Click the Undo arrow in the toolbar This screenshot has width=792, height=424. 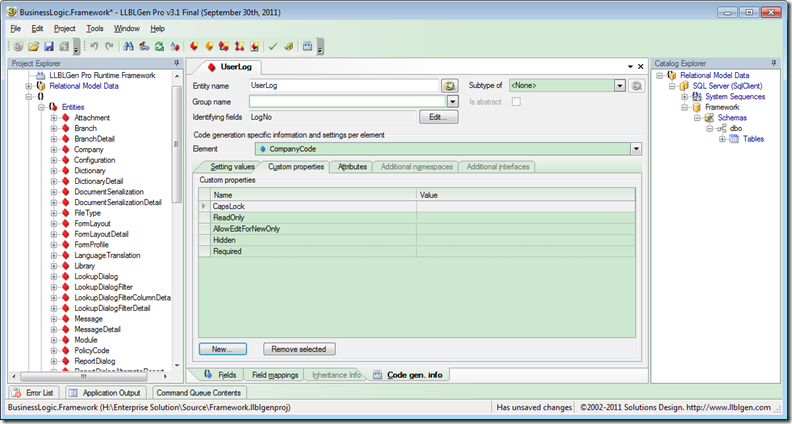coord(94,46)
